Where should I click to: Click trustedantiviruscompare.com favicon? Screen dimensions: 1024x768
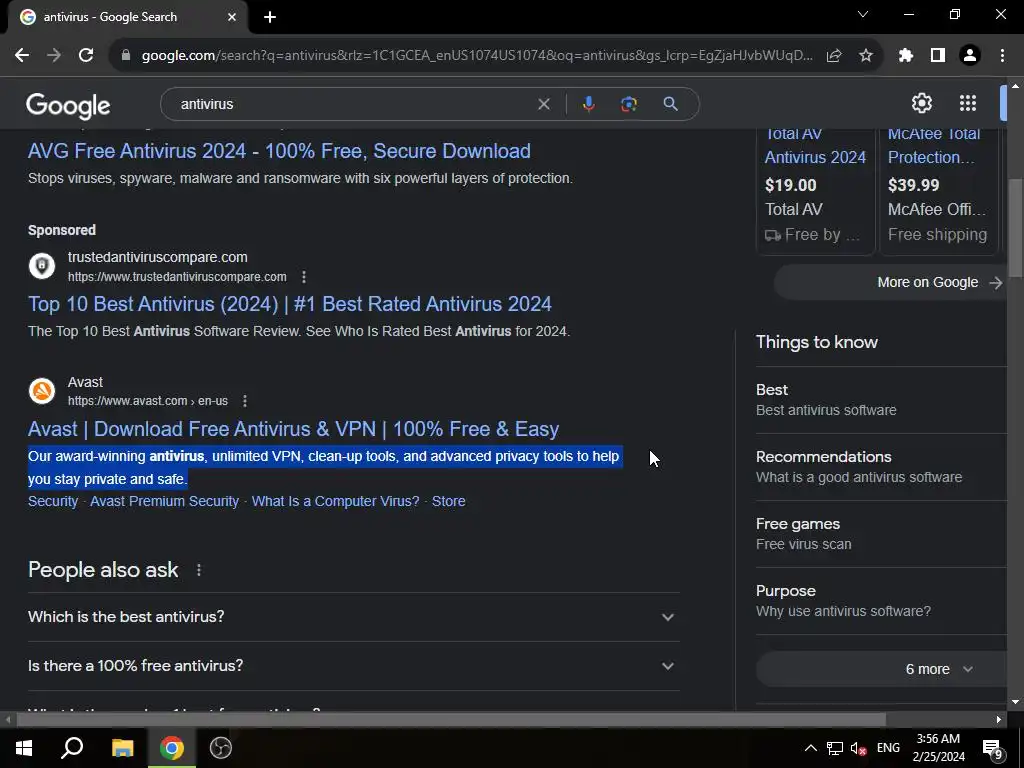(42, 266)
